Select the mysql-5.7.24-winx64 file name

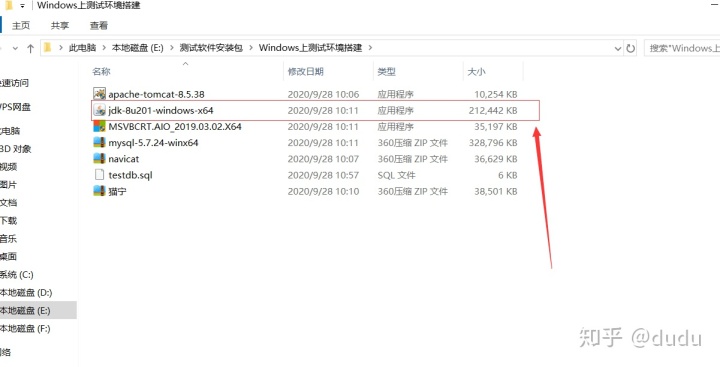tap(153, 143)
